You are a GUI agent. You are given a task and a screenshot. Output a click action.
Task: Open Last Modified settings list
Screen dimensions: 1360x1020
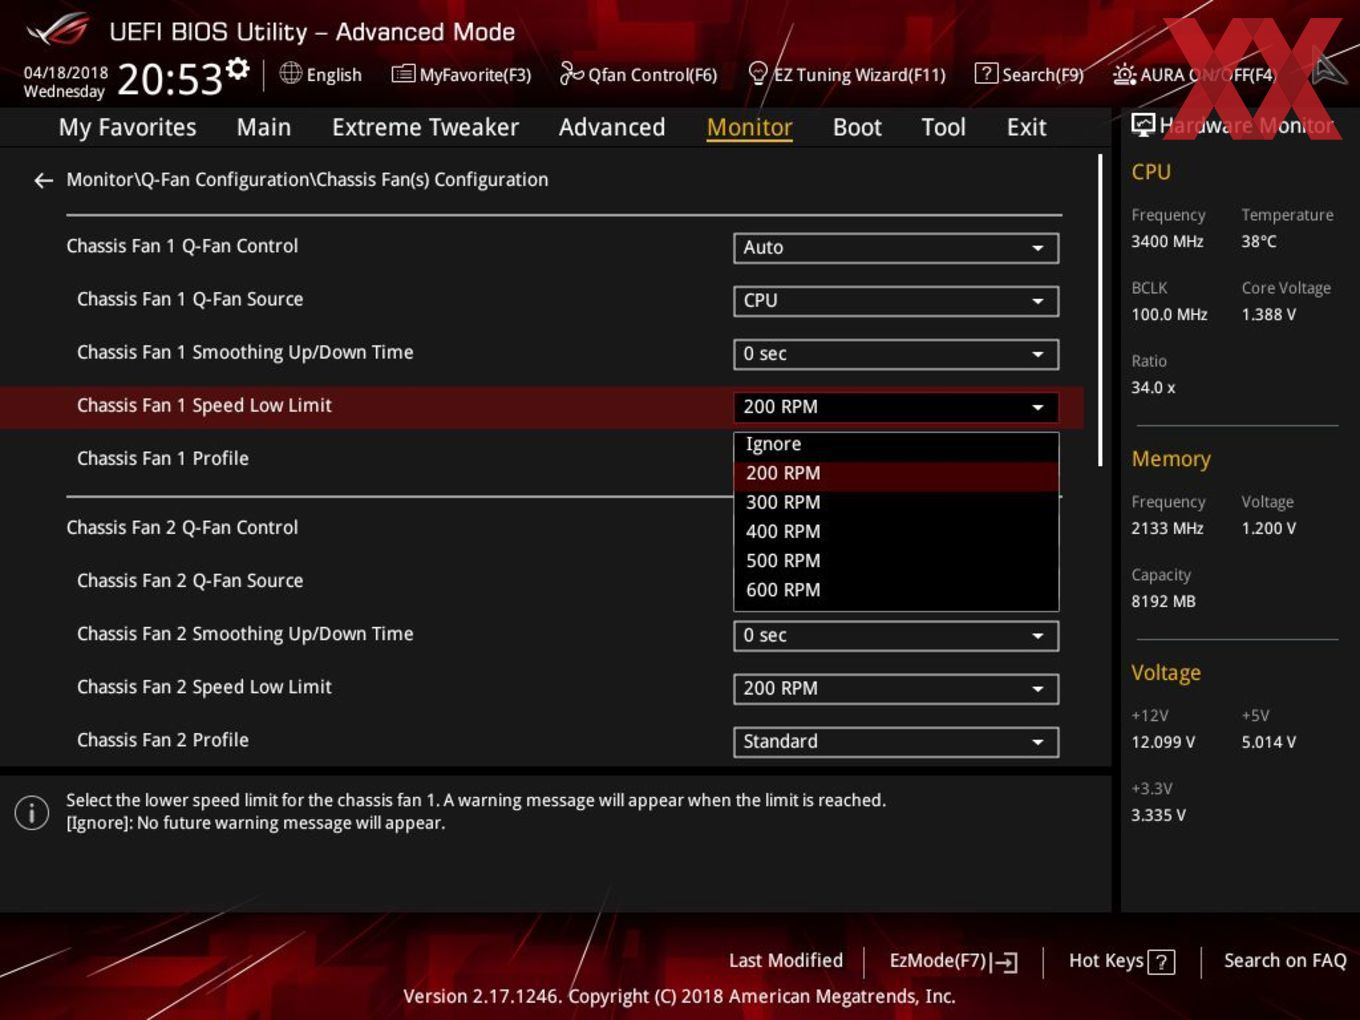point(786,960)
